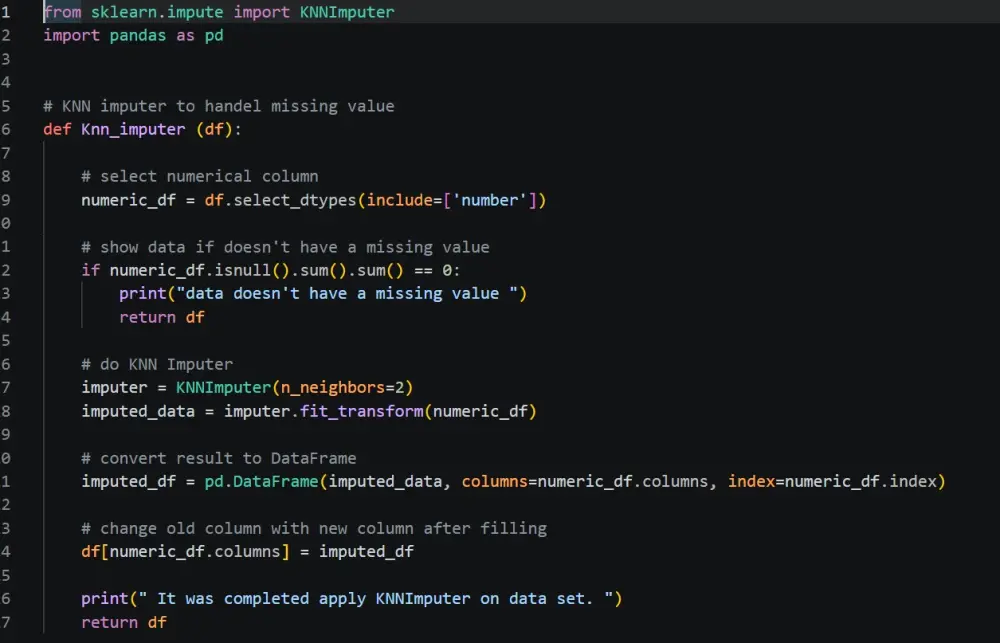Screen dimensions: 1000x643
Task: Click the KNNImputer import name on line 1
Action: (347, 12)
